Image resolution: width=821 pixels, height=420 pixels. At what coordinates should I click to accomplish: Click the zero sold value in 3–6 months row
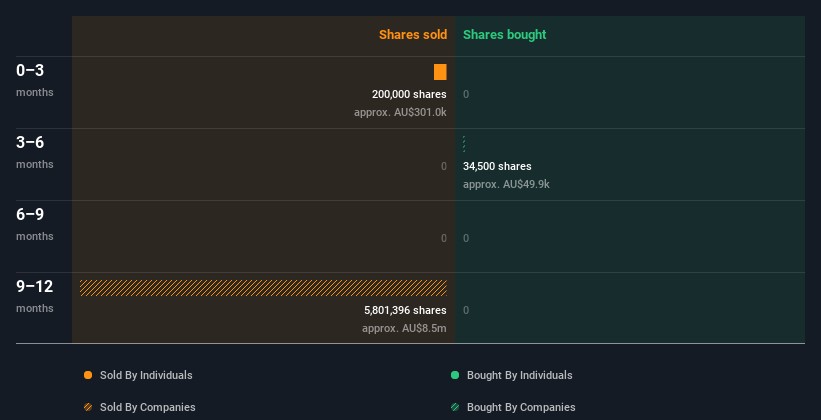[x=444, y=166]
